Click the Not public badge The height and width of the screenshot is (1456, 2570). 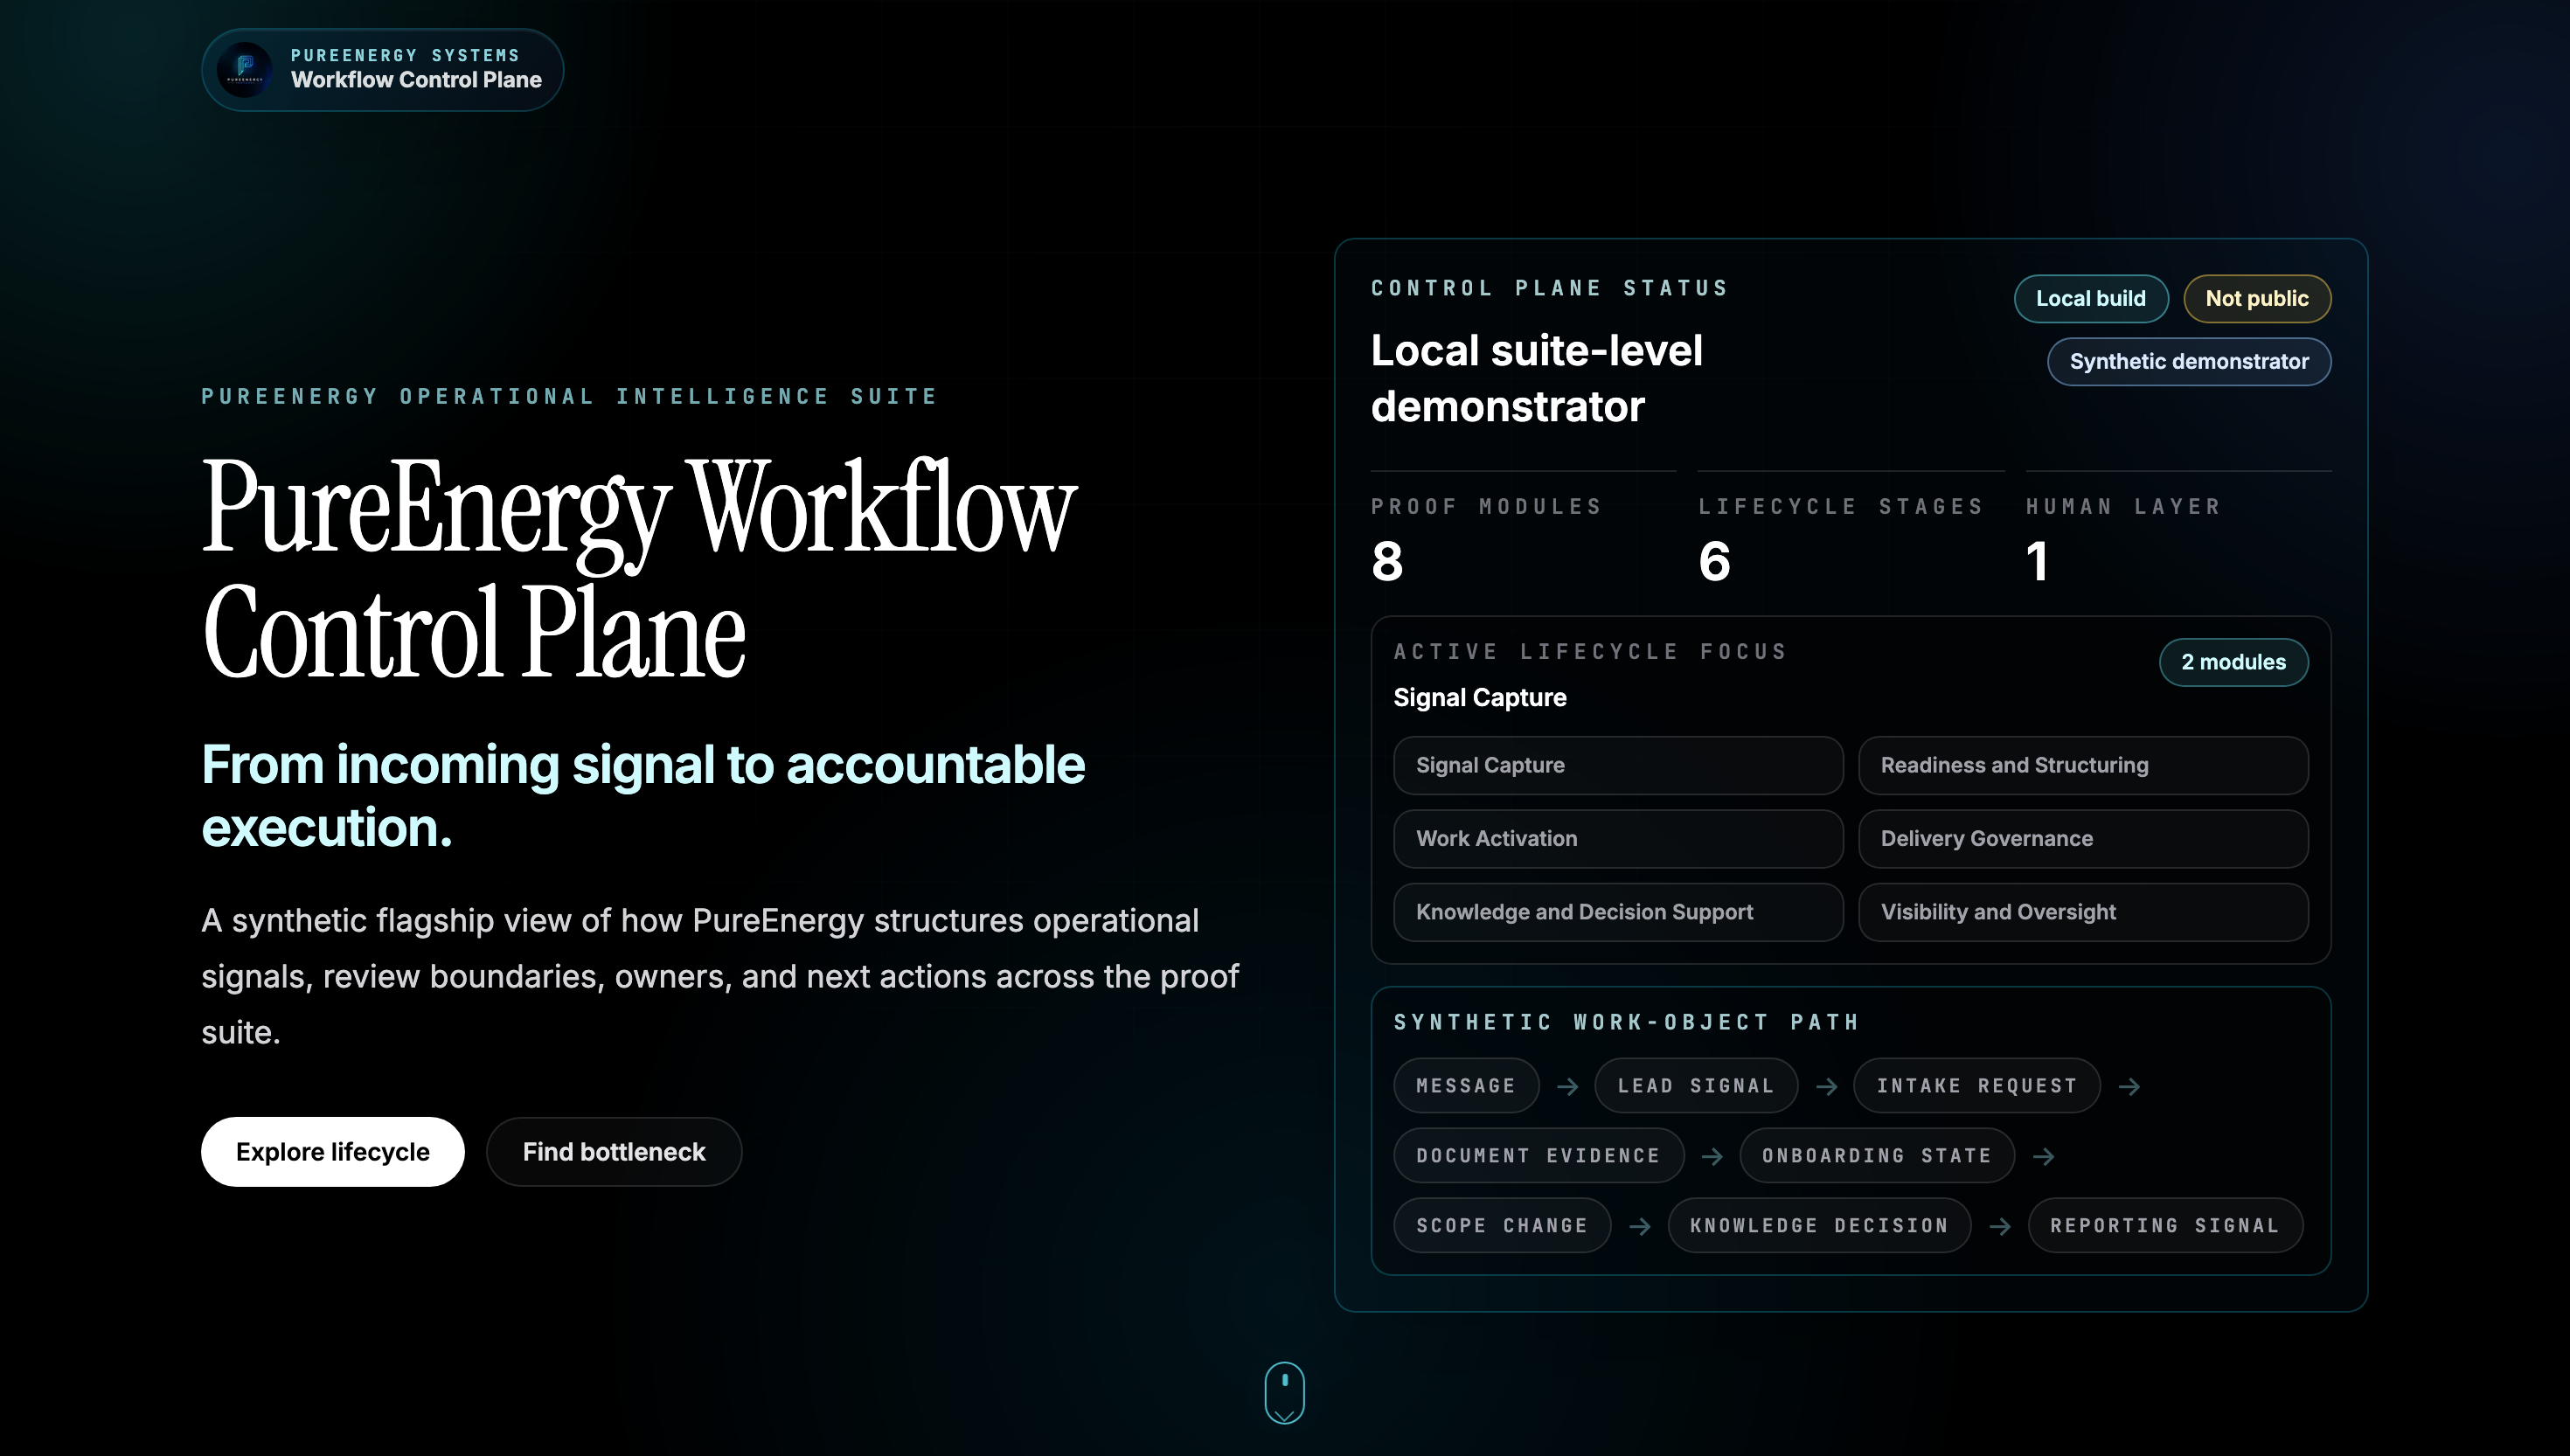point(2257,298)
